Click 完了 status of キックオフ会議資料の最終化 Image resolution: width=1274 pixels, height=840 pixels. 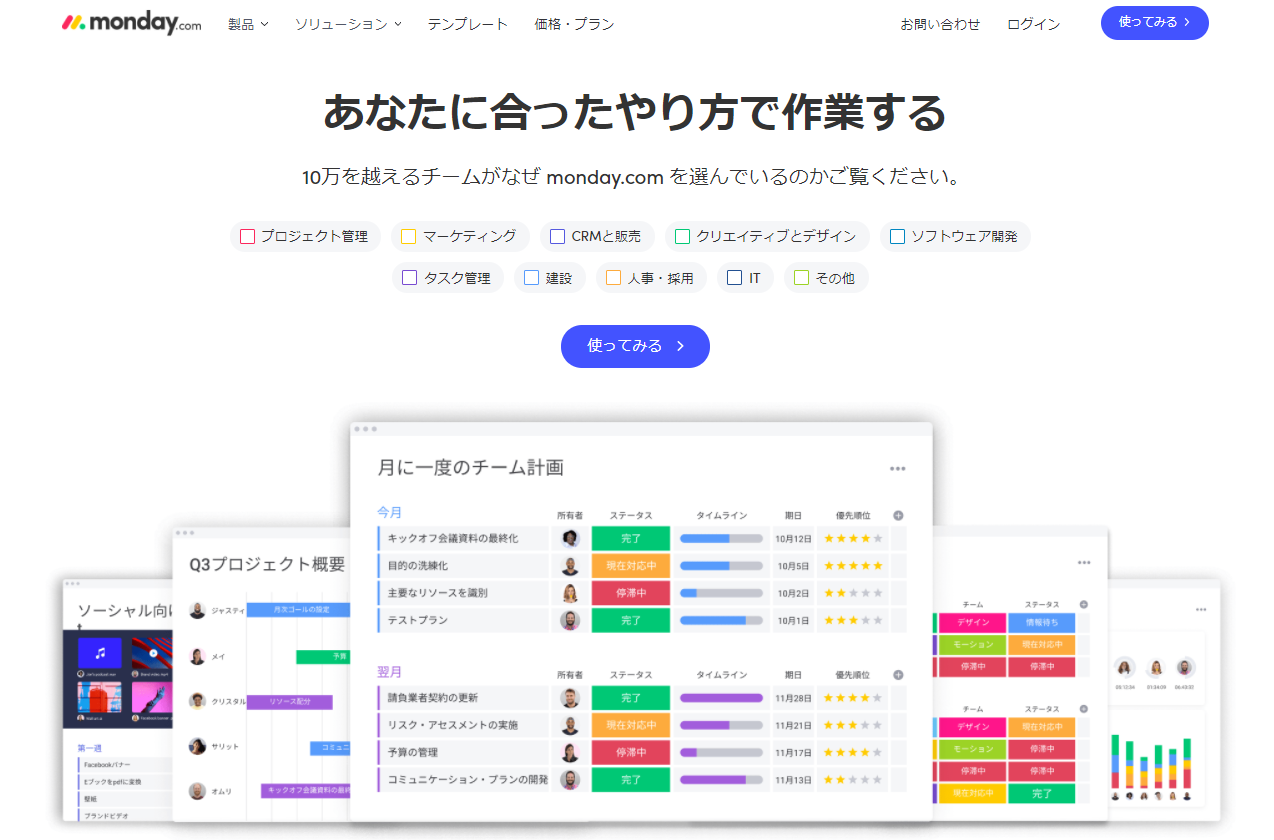click(x=631, y=538)
